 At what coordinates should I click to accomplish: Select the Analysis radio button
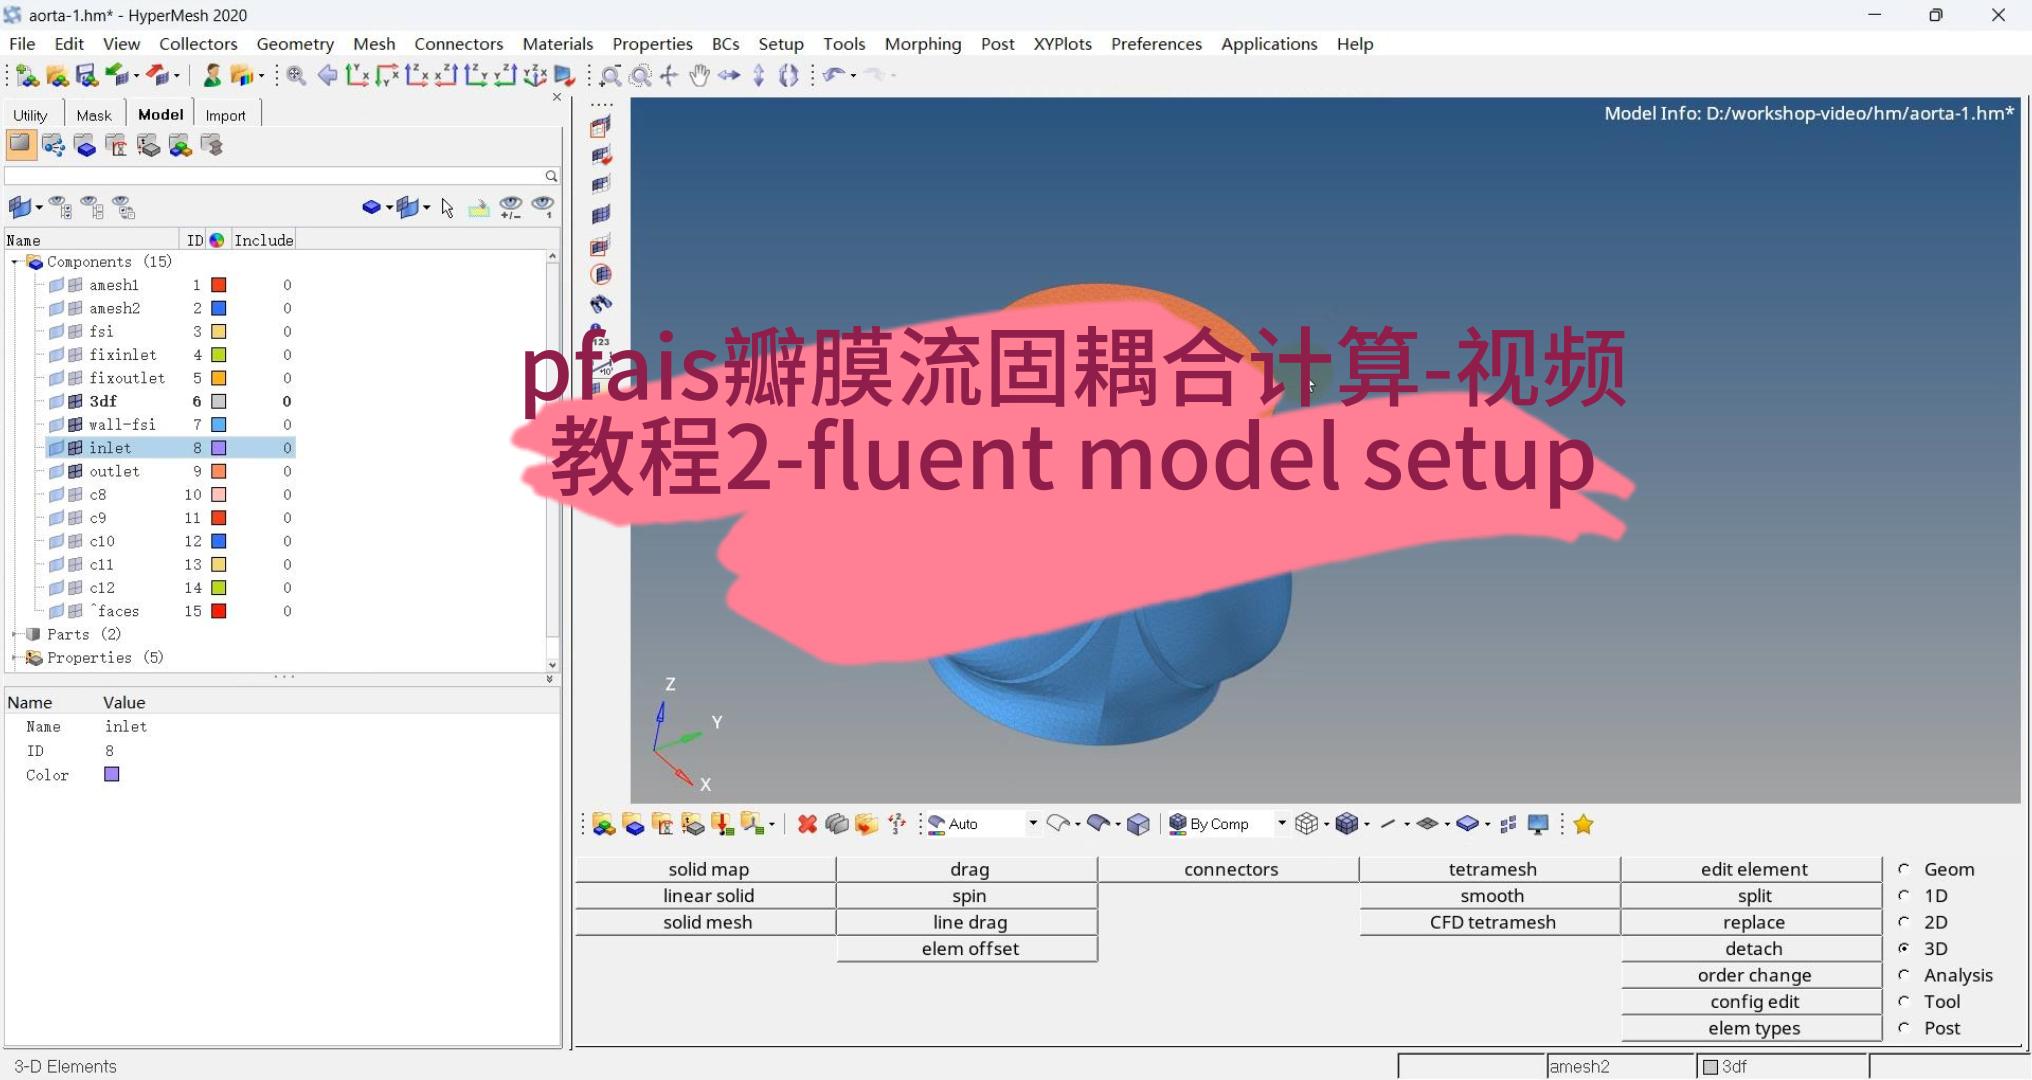(x=1904, y=975)
